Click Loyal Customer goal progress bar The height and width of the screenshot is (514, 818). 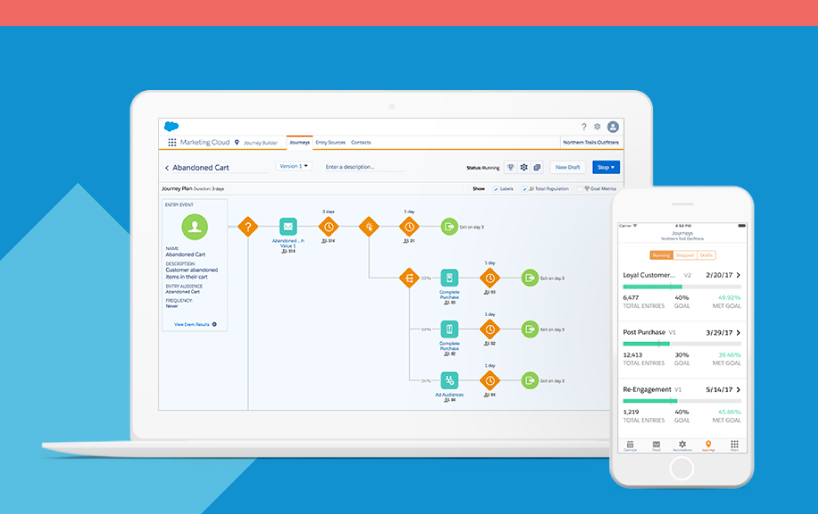tap(682, 286)
